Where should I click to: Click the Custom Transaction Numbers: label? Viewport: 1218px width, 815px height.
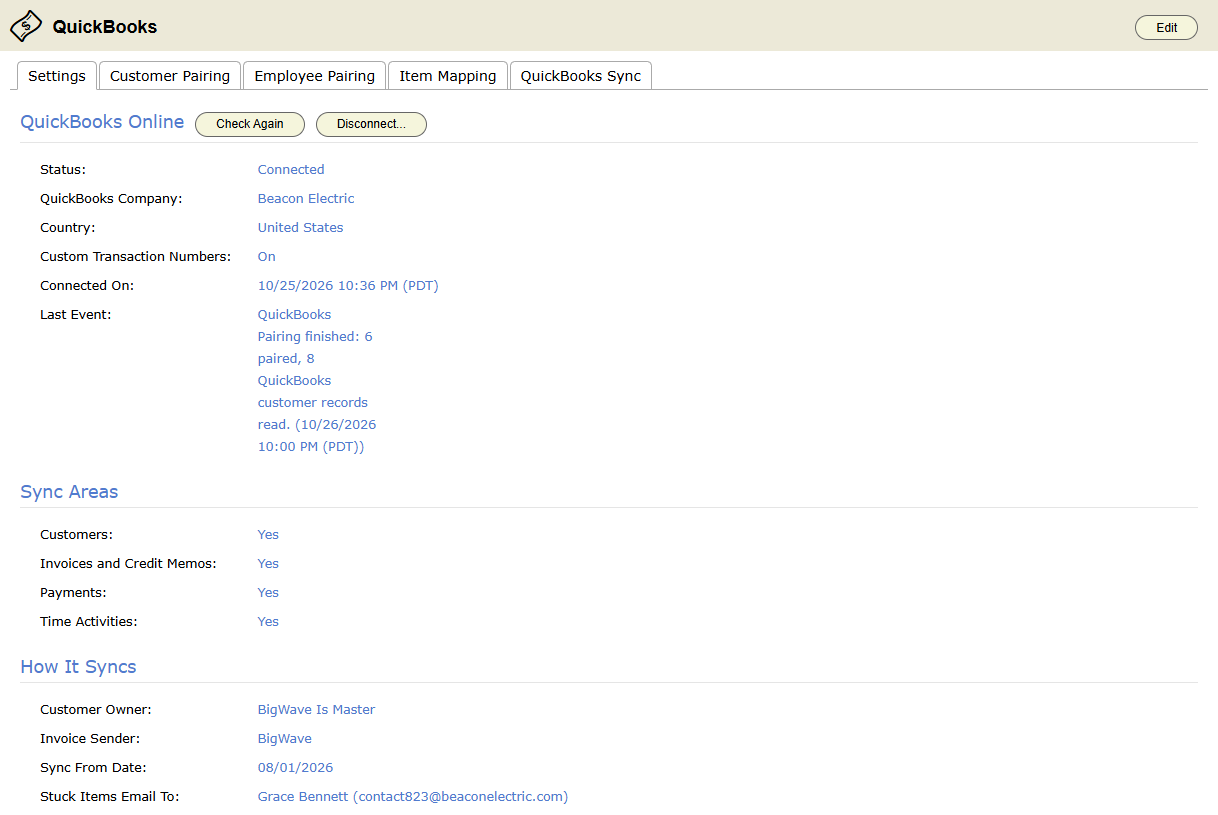[135, 257]
